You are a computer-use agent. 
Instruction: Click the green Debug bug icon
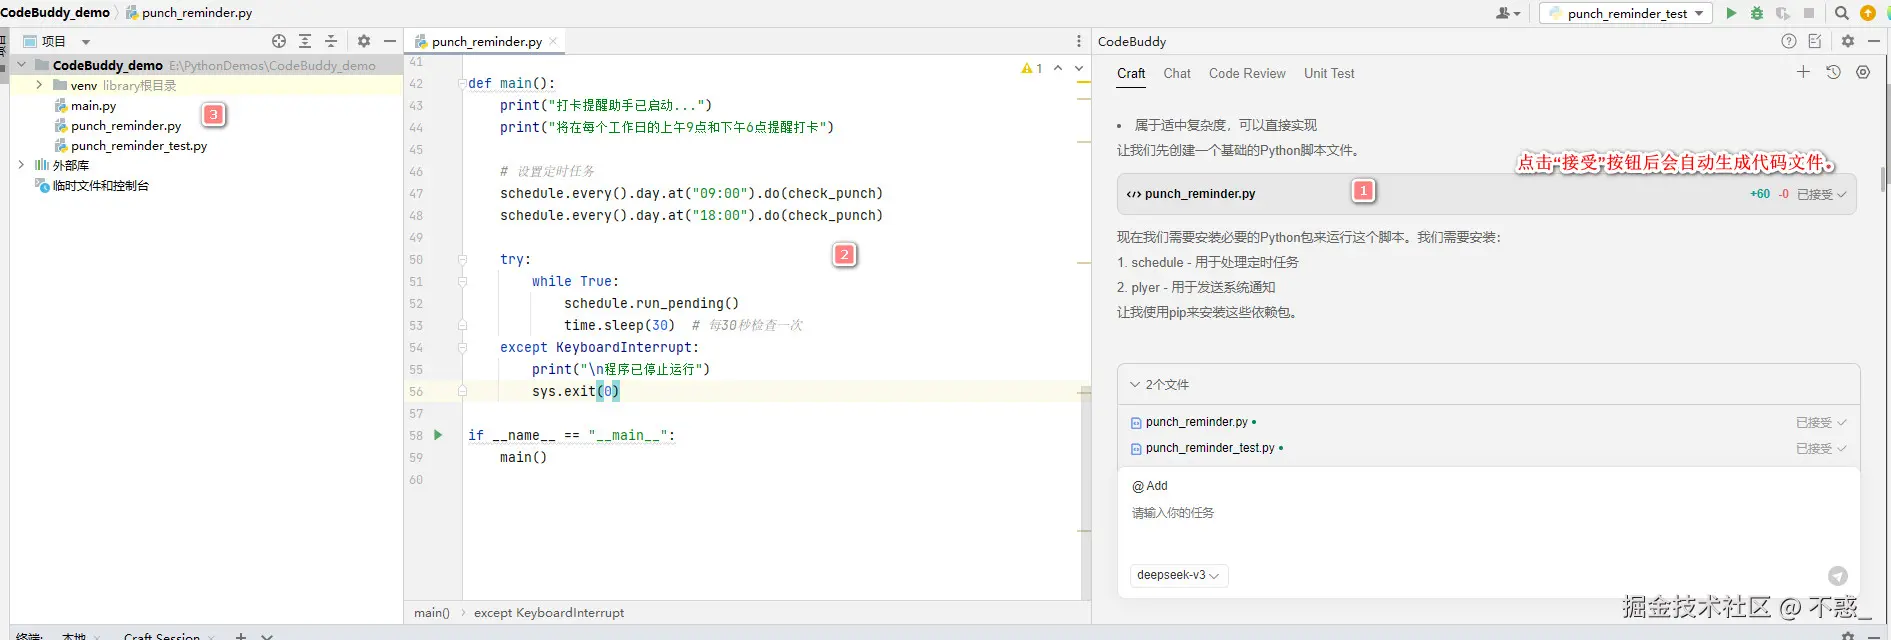point(1757,13)
